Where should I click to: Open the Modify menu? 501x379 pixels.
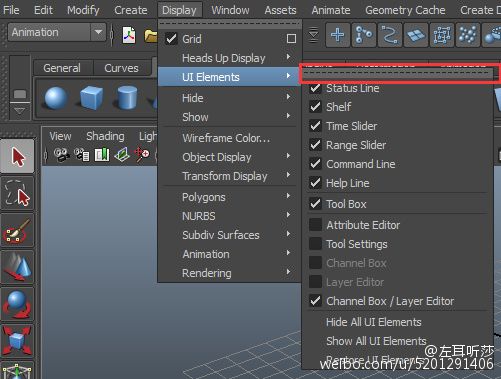tap(83, 10)
